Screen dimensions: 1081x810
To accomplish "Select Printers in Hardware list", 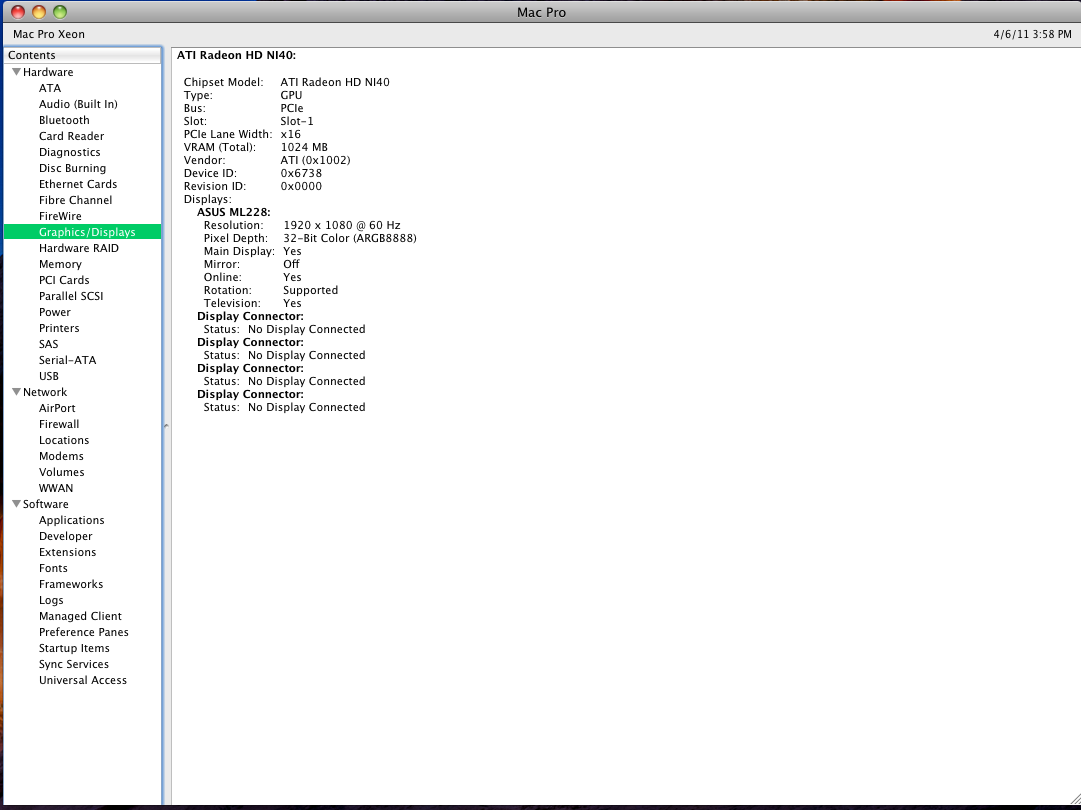I will (59, 328).
